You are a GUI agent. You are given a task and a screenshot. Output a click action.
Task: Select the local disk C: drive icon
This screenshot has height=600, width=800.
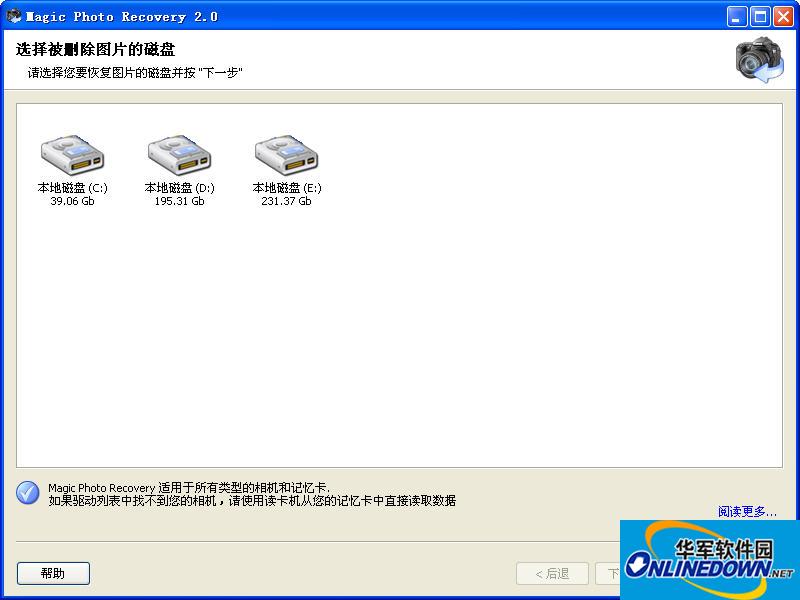point(72,155)
